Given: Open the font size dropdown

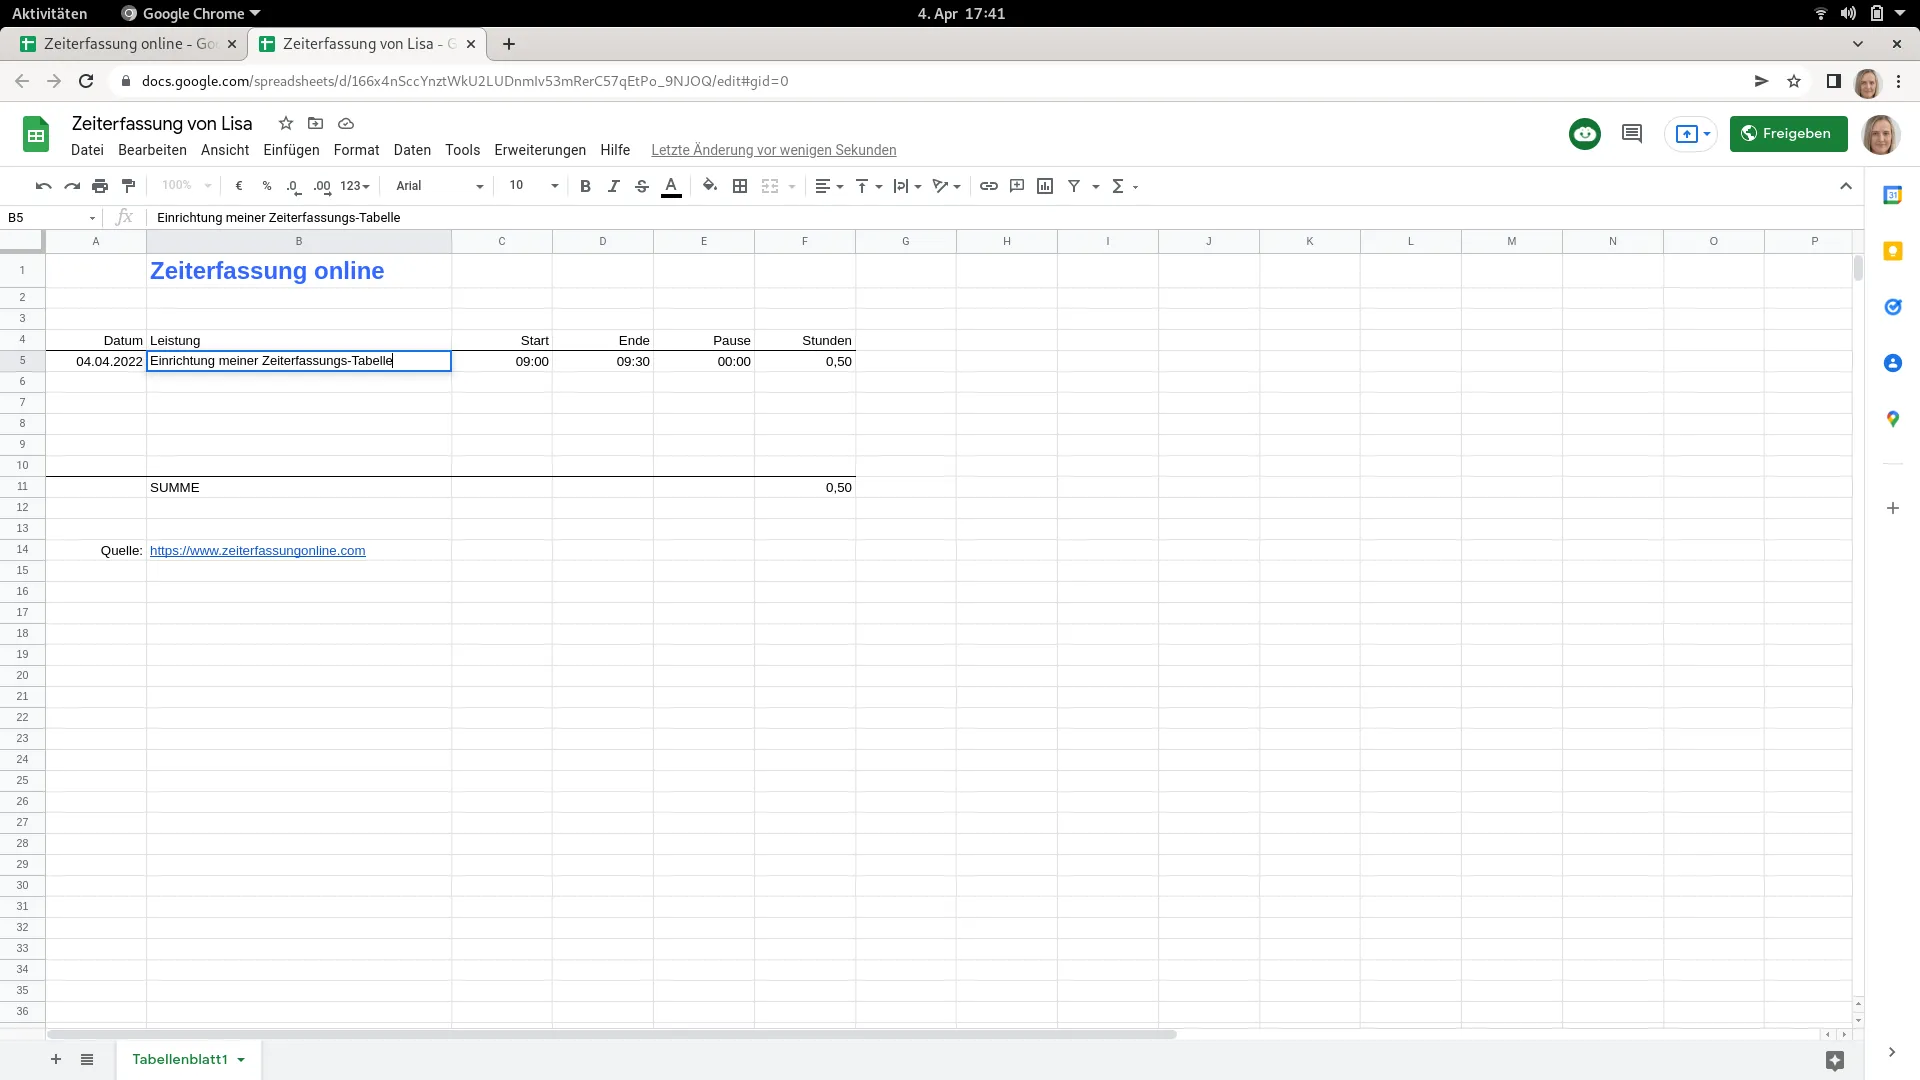Looking at the screenshot, I should click(533, 186).
